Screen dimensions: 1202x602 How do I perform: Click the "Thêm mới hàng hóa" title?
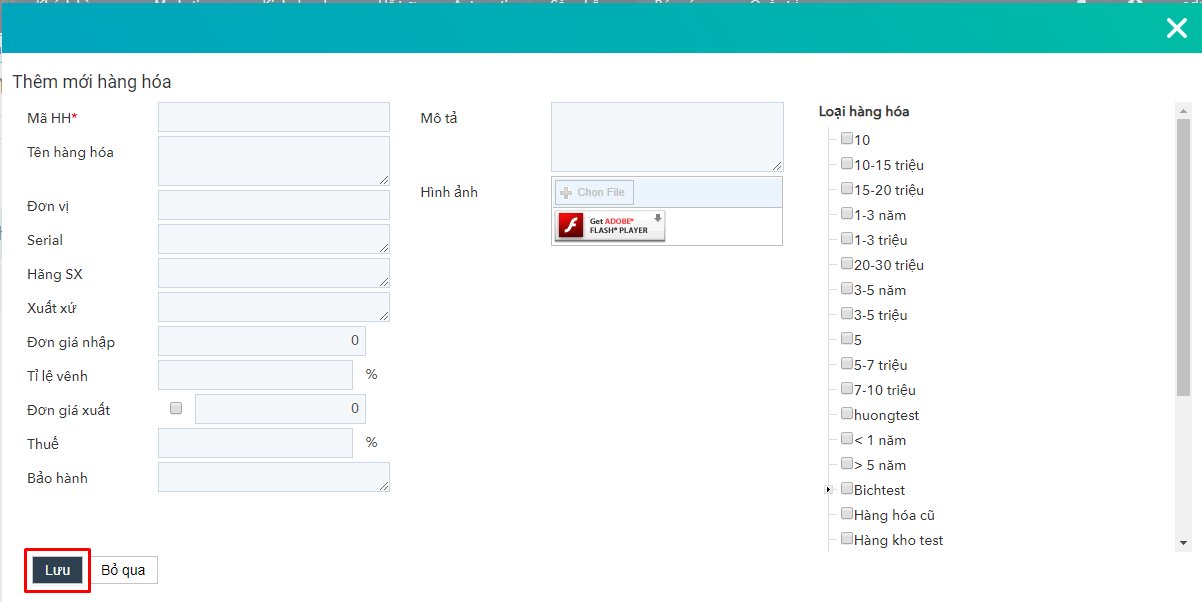pos(92,82)
